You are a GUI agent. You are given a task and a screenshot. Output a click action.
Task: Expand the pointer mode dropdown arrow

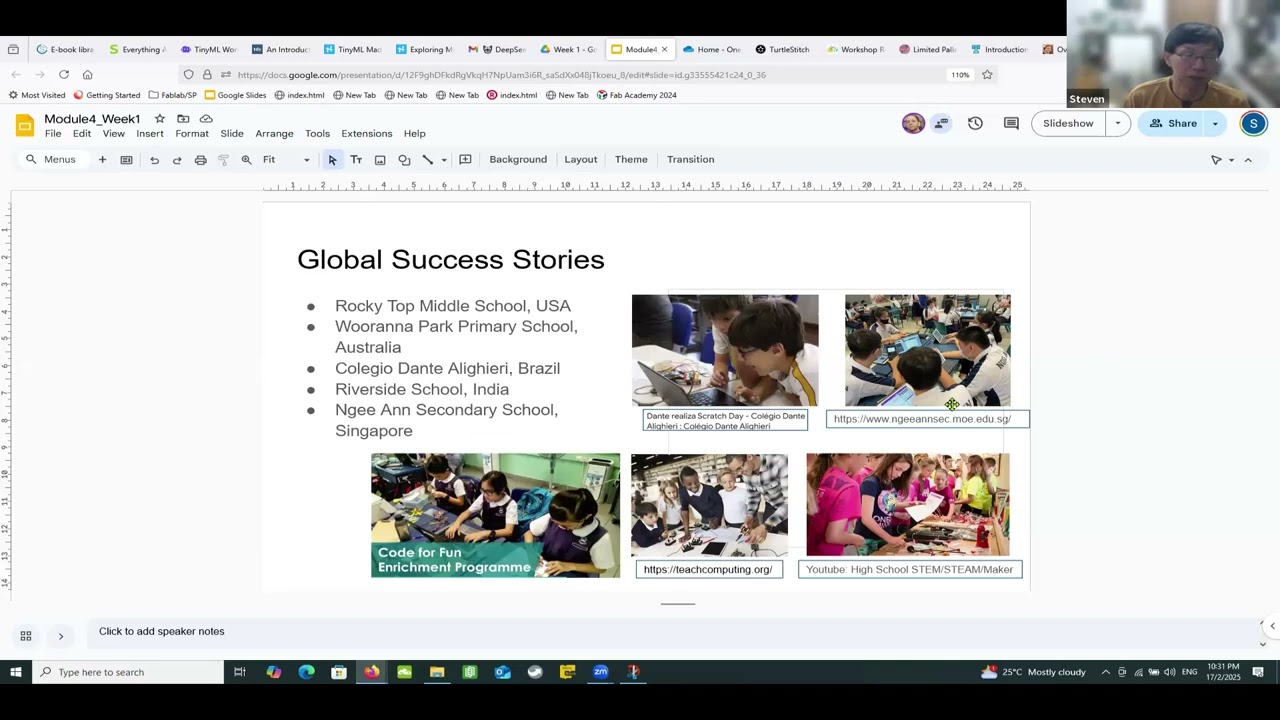tap(1231, 160)
